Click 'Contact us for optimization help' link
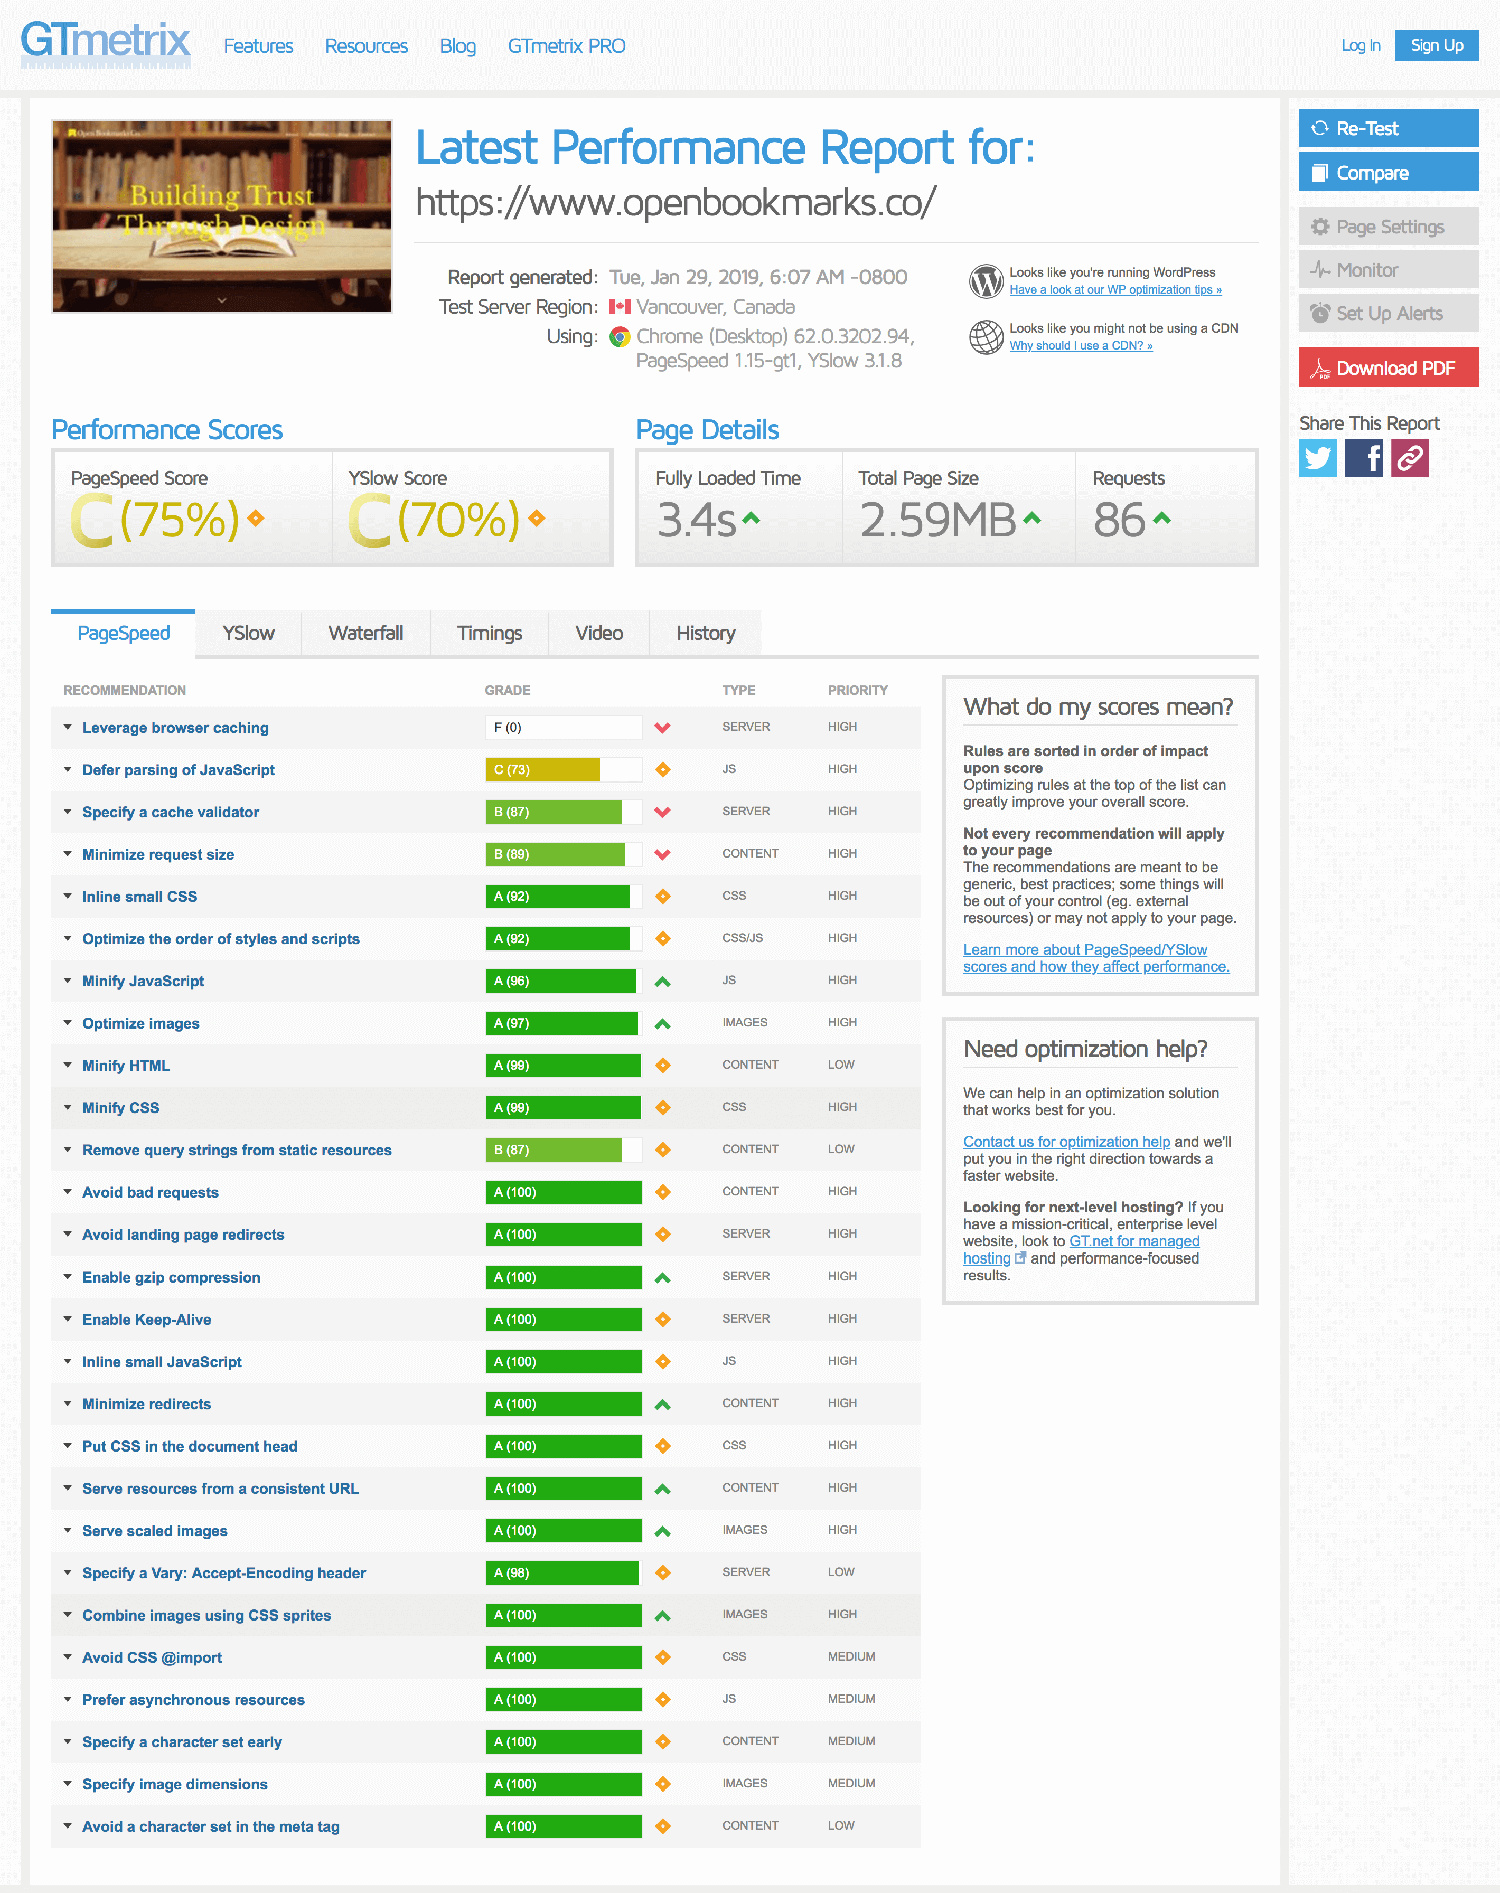The image size is (1500, 1893). click(1066, 1142)
